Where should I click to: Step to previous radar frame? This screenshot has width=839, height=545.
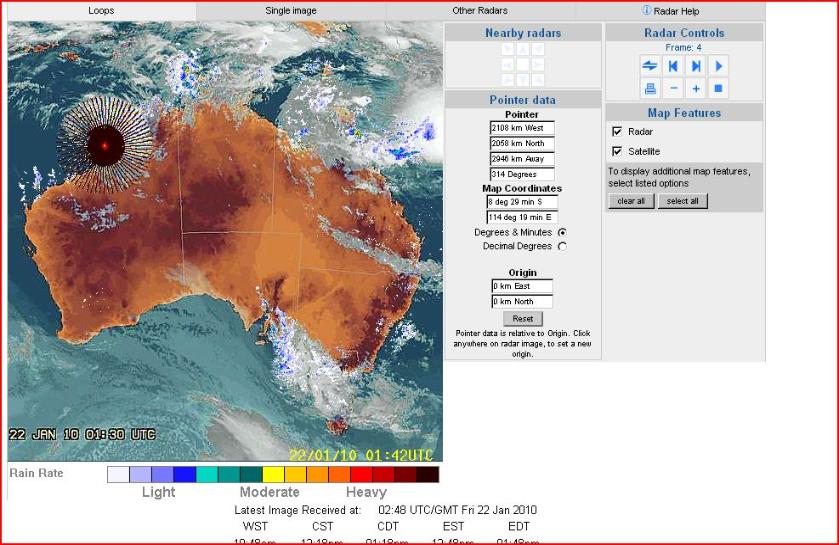[673, 66]
